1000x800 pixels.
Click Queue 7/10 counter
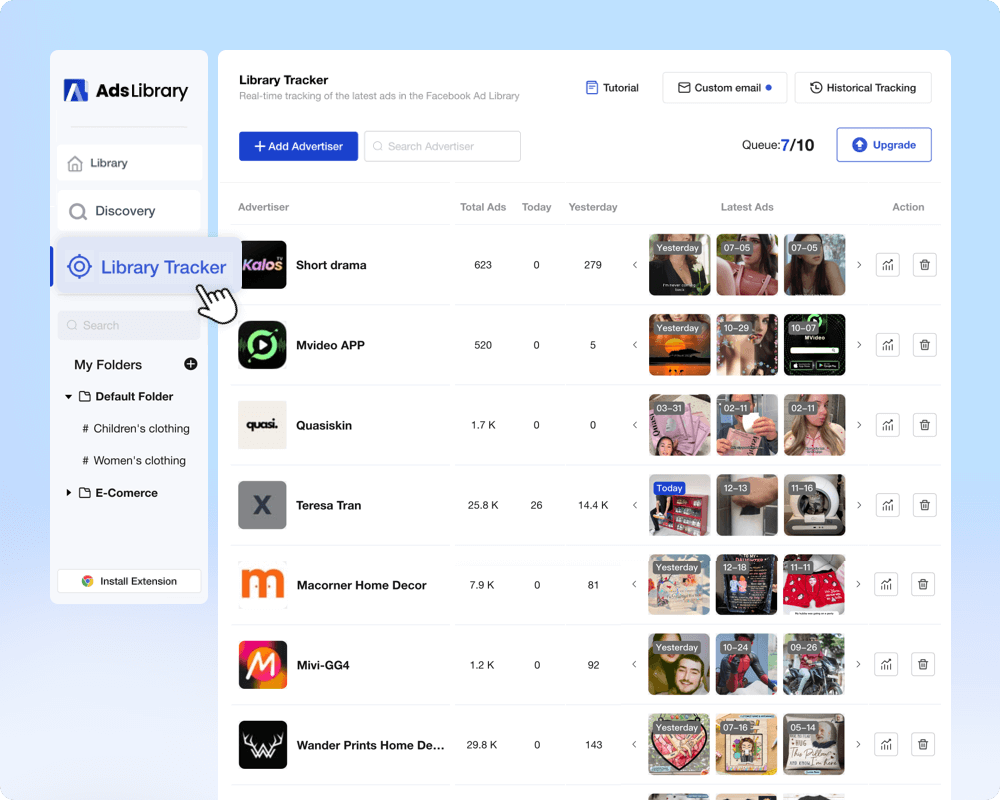pos(778,145)
